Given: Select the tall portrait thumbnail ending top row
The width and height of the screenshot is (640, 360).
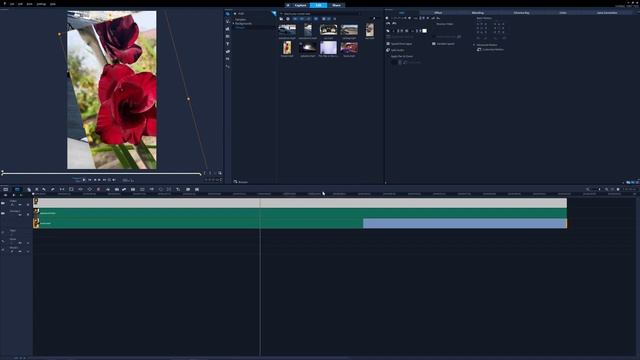Looking at the screenshot, I should [x=369, y=30].
